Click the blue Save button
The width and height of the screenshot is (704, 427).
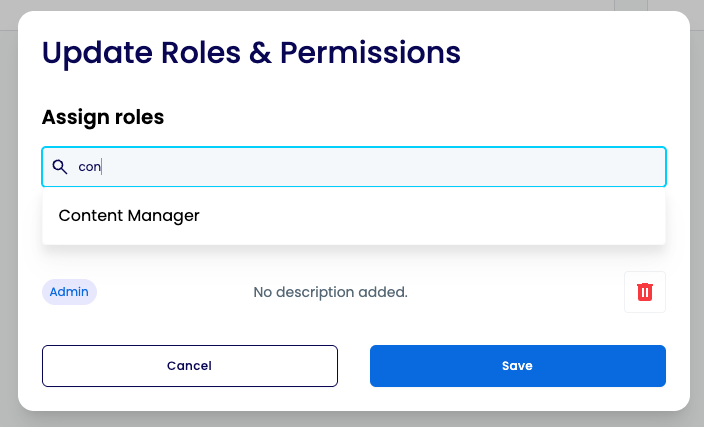click(518, 366)
